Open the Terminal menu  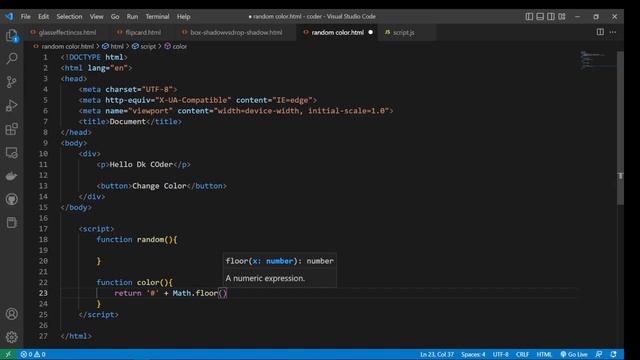tap(157, 16)
